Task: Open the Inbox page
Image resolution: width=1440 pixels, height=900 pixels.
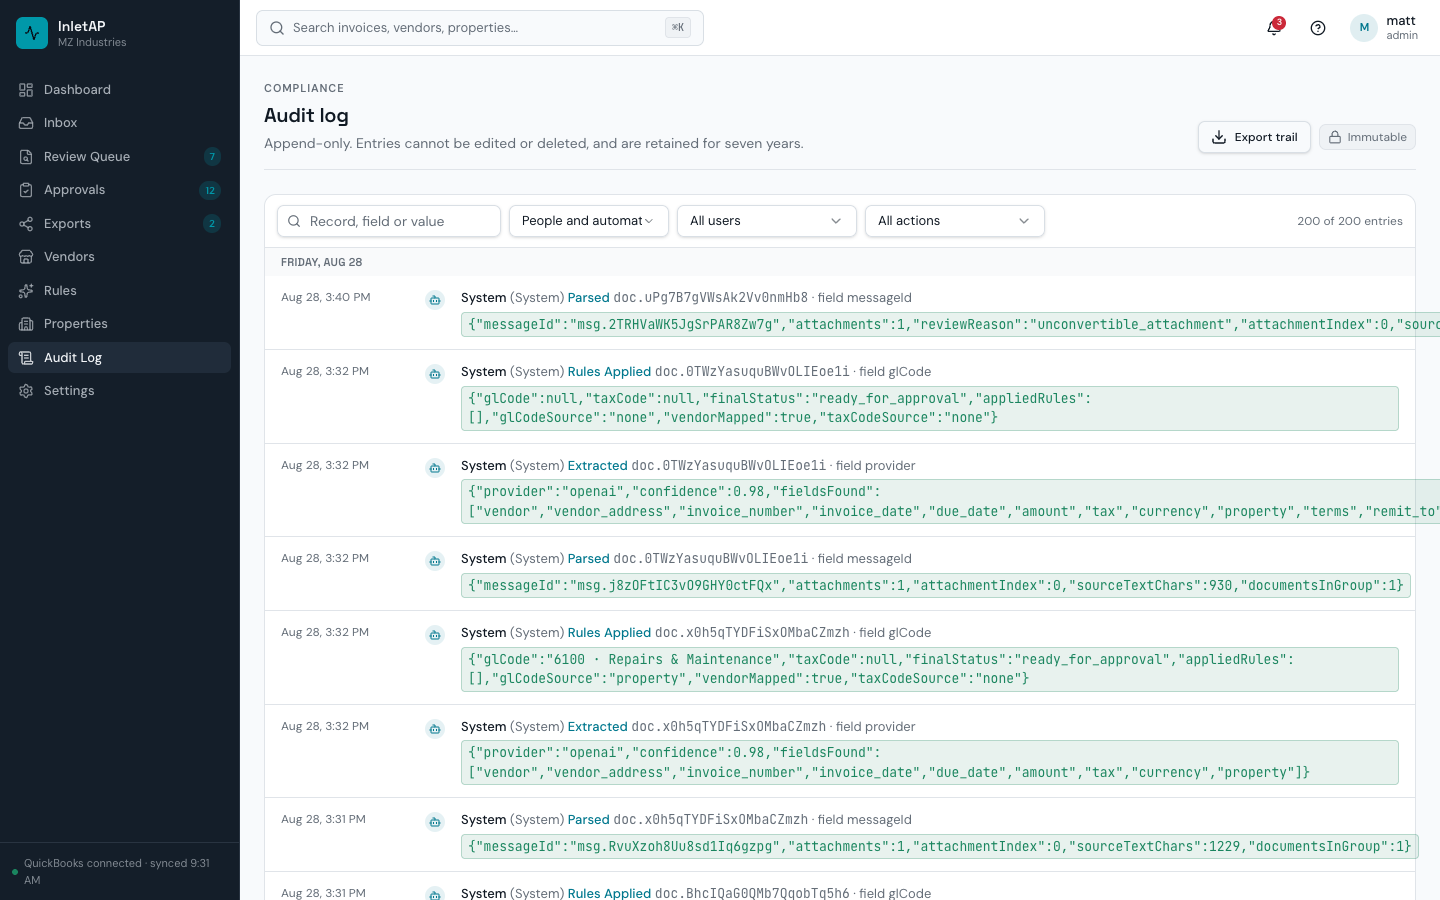Action: 119,123
